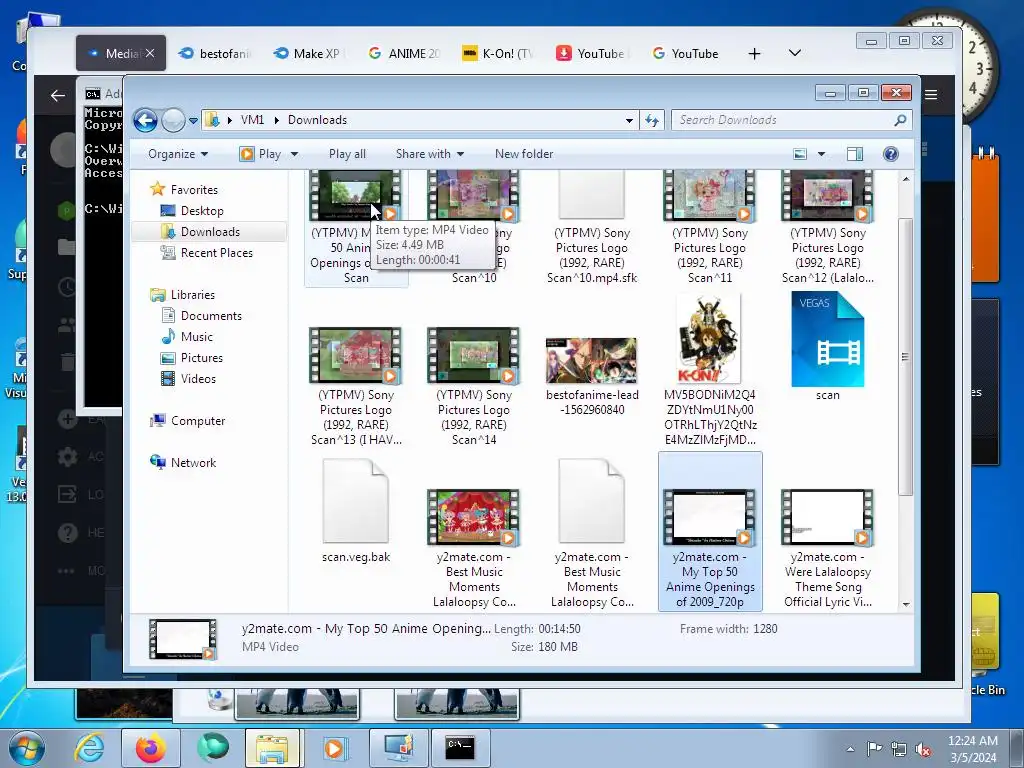Image resolution: width=1024 pixels, height=768 pixels.
Task: Launch Internet Explorer from taskbar
Action: click(x=89, y=748)
